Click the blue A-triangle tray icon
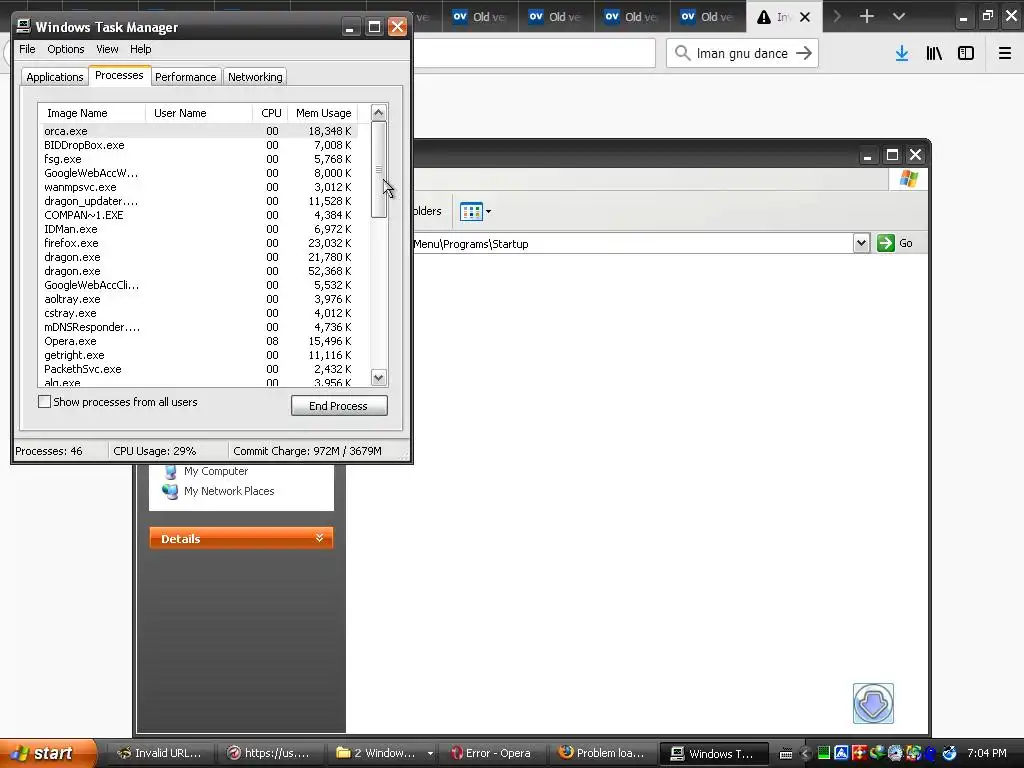1024x768 pixels. pyautogui.click(x=841, y=754)
